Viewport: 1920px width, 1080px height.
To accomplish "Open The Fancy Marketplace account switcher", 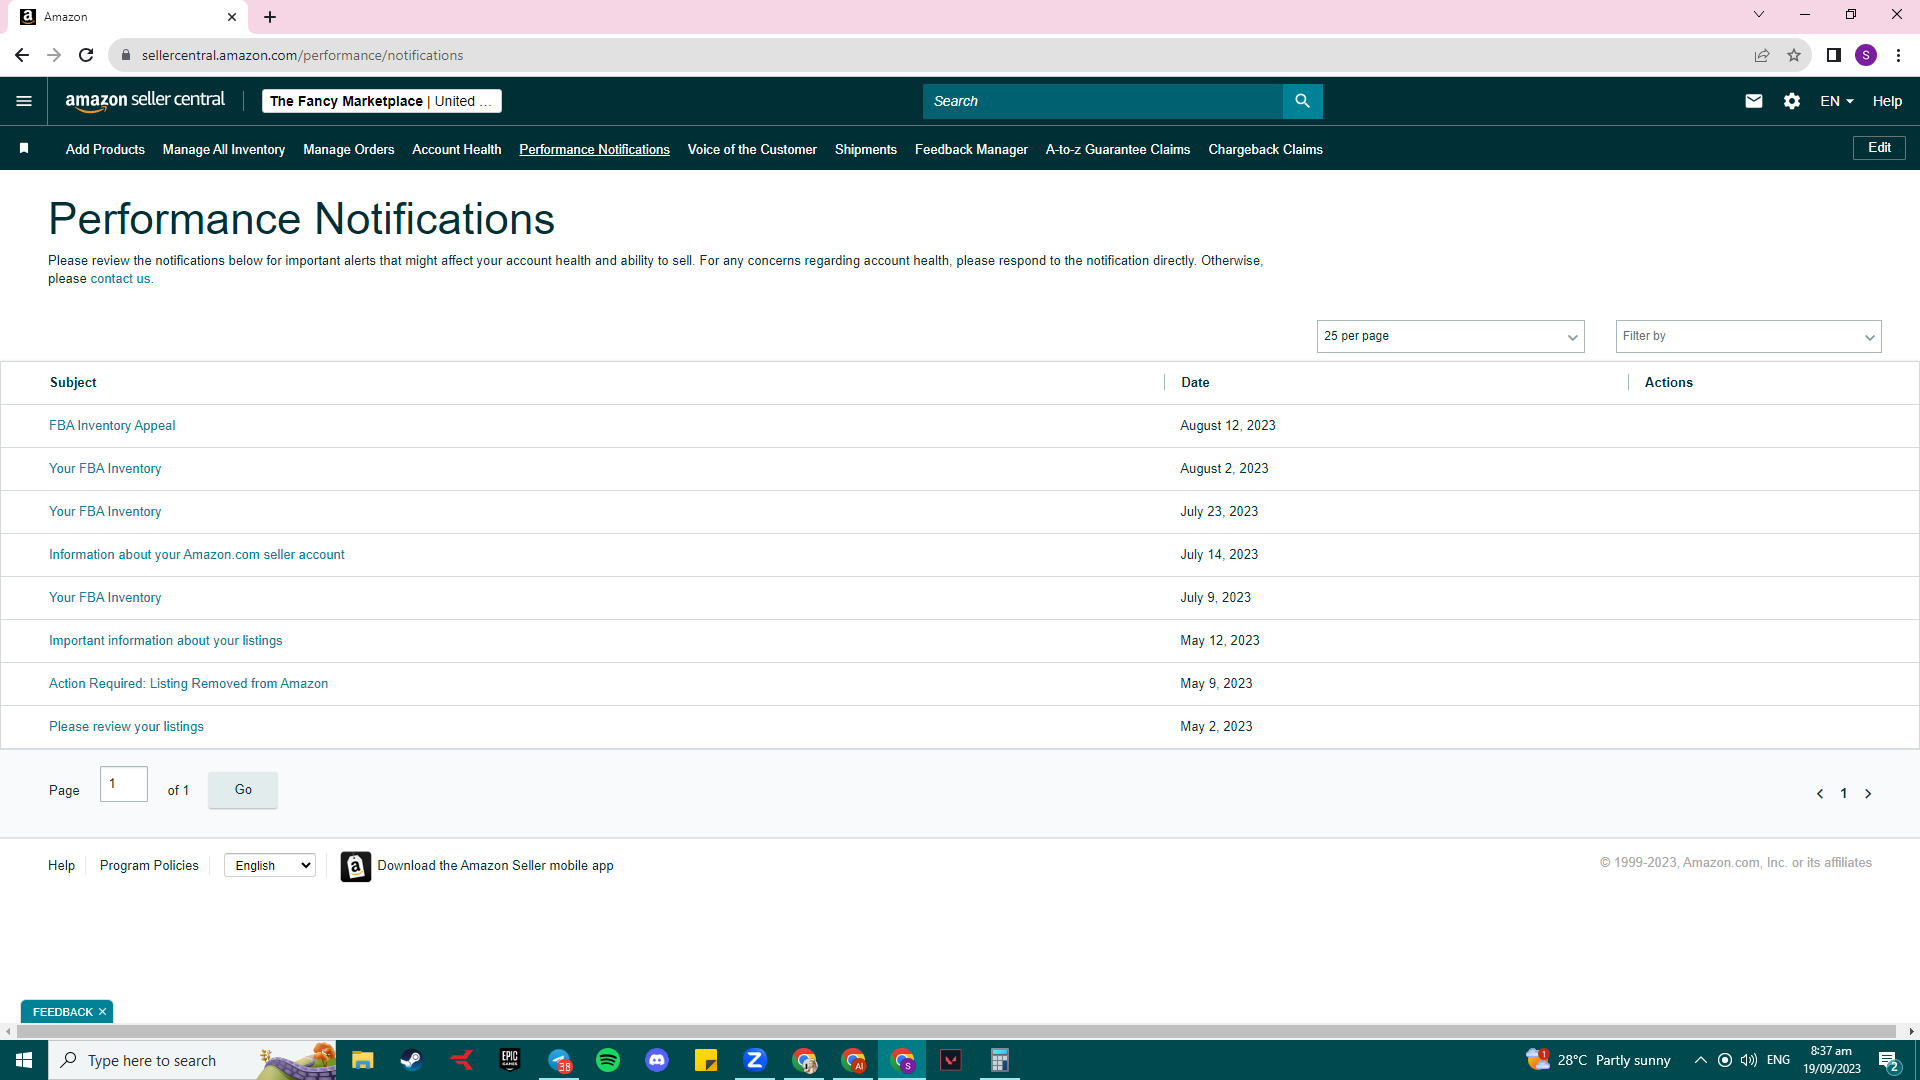I will 382,101.
